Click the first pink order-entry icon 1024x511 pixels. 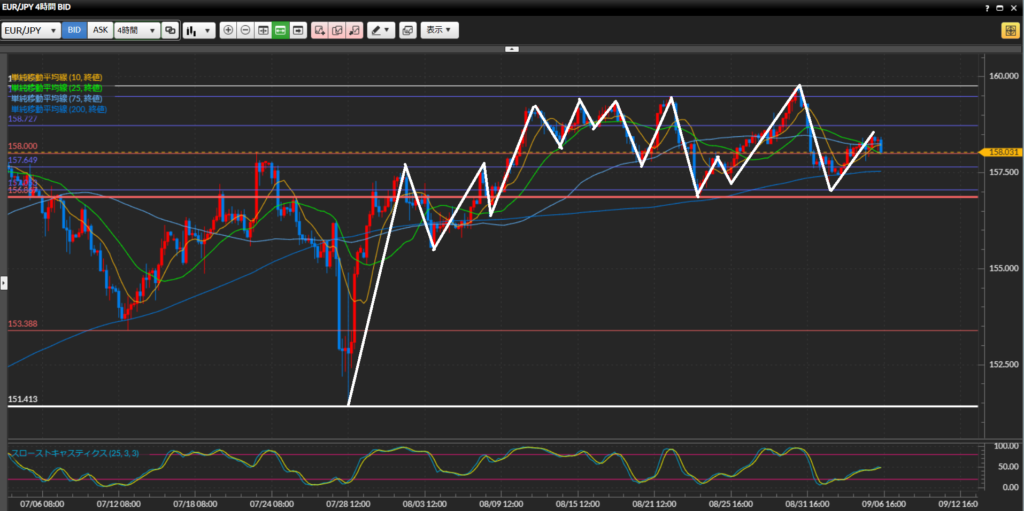tap(320, 30)
